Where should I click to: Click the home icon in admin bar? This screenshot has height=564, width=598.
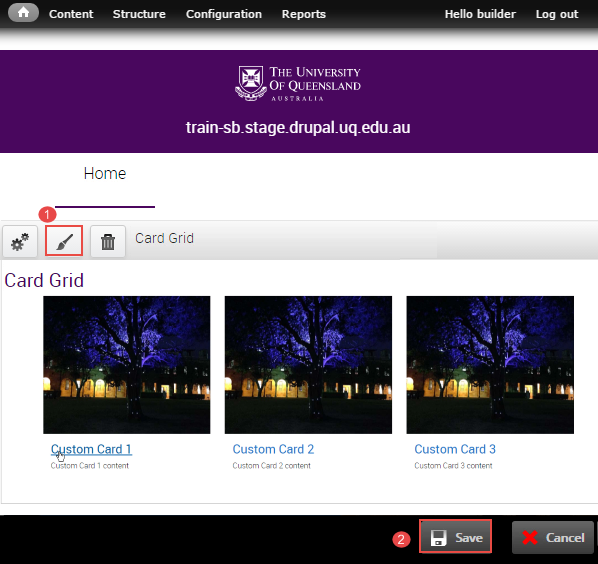tap(23, 13)
